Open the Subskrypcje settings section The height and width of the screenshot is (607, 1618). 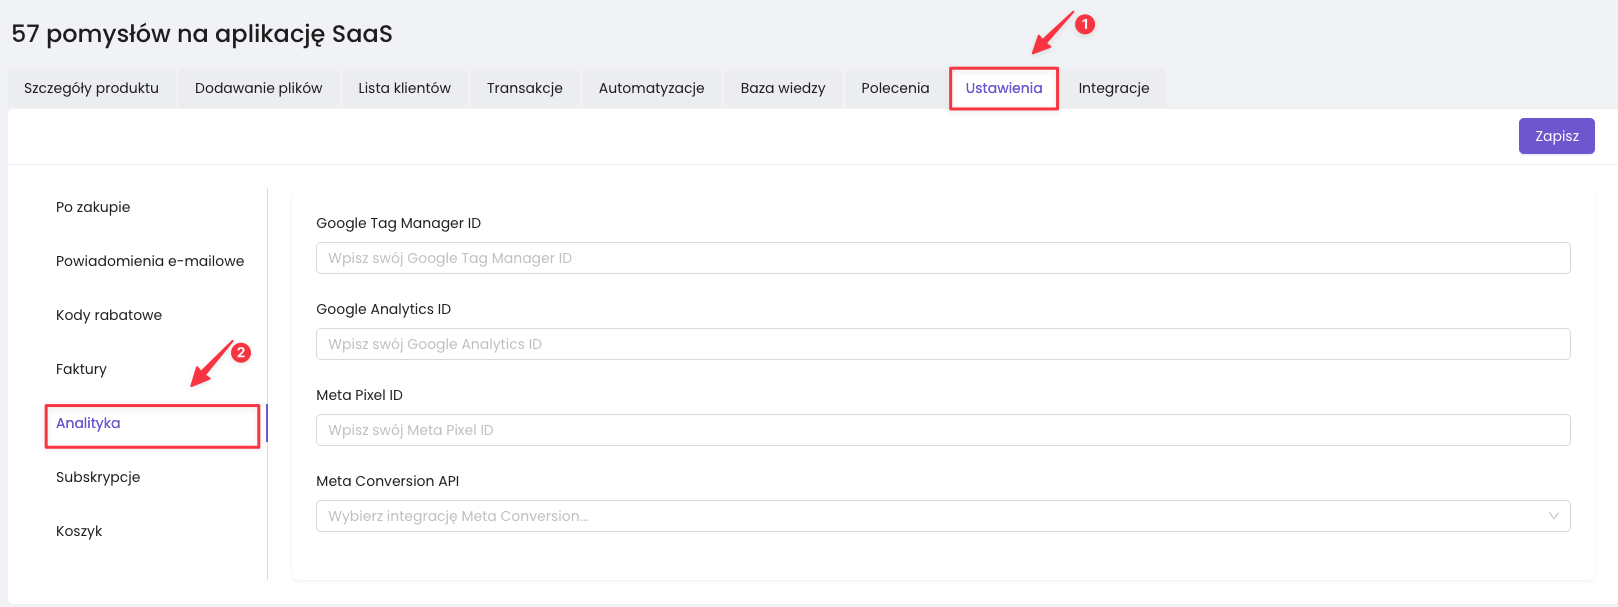coord(98,477)
